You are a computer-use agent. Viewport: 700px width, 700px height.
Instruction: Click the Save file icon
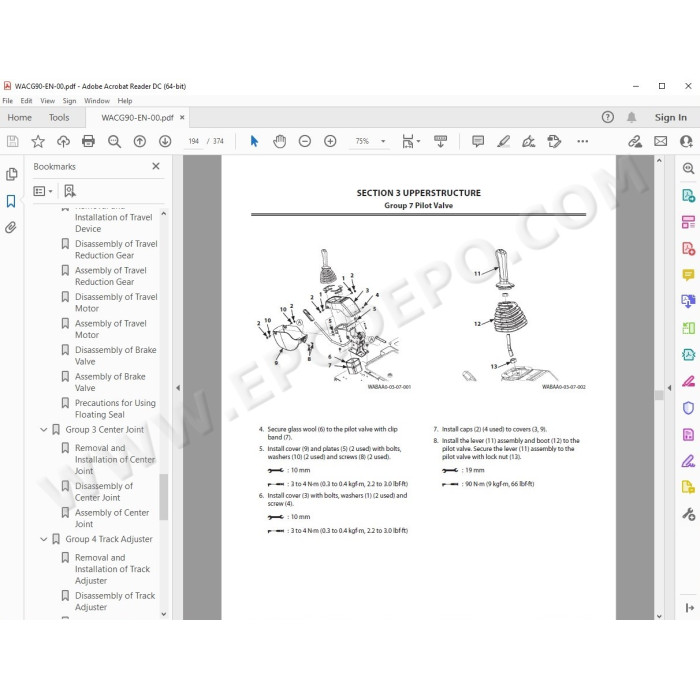point(12,142)
